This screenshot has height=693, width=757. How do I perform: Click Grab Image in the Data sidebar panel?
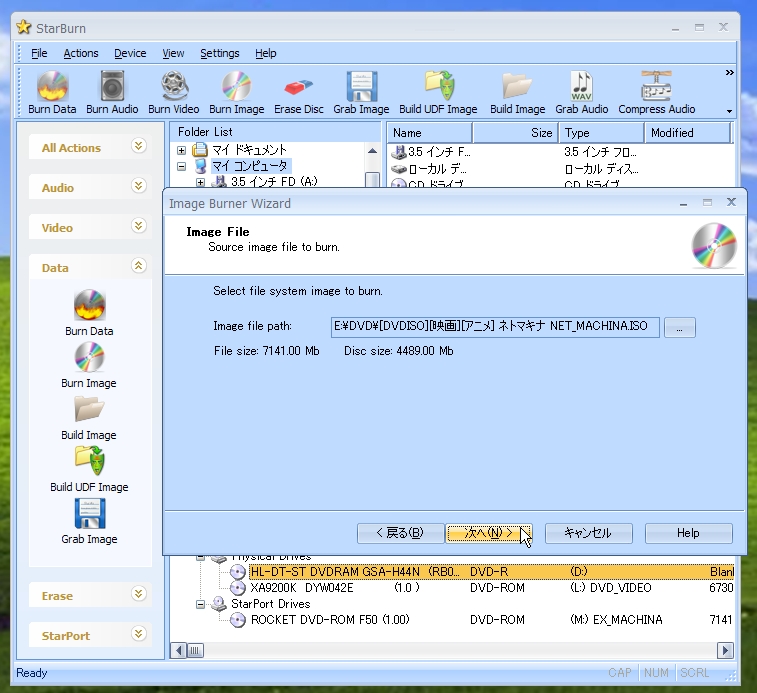point(89,522)
